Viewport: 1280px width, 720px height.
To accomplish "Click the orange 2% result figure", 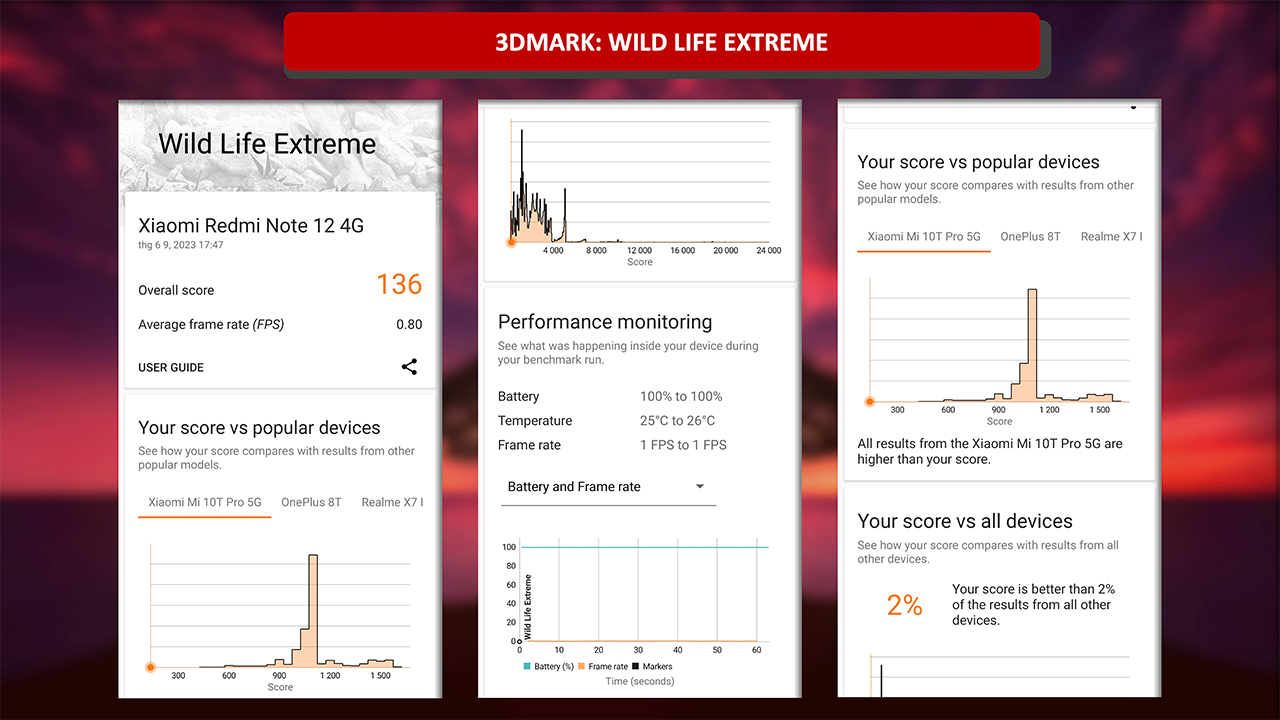I will pyautogui.click(x=904, y=605).
